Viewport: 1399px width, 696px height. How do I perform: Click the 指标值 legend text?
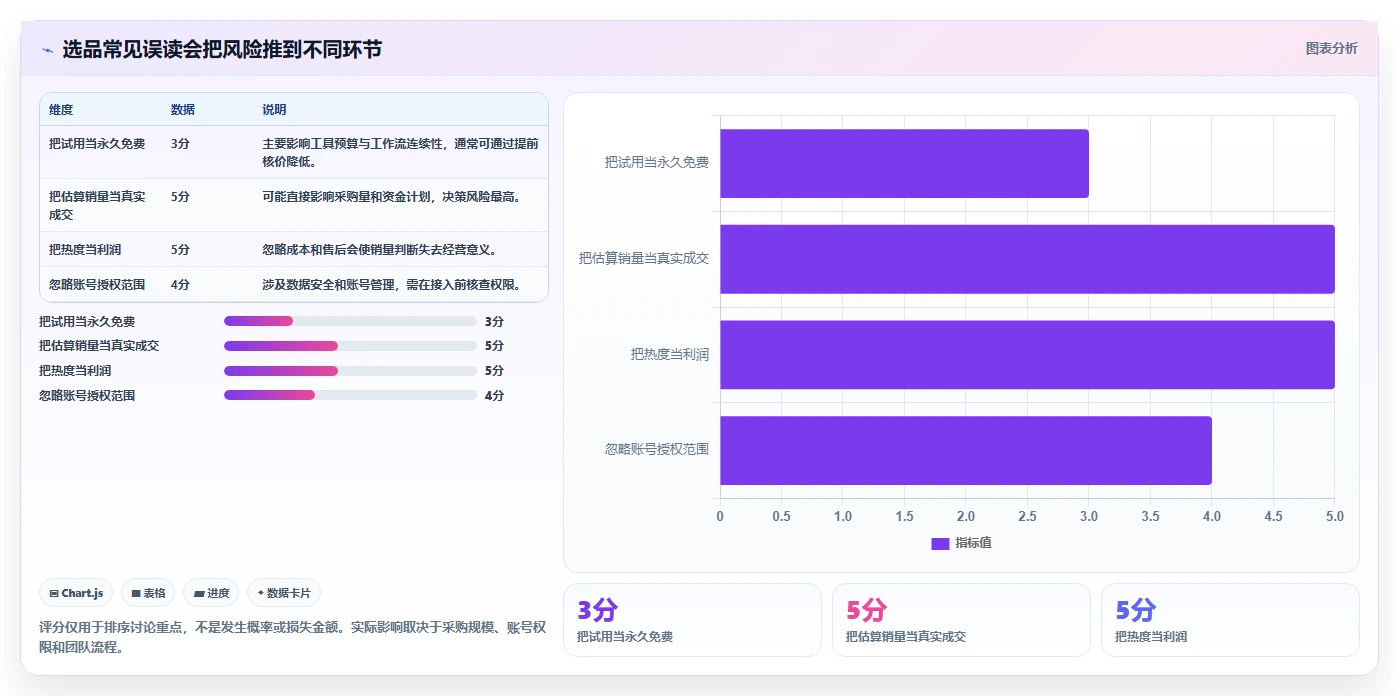coord(973,543)
